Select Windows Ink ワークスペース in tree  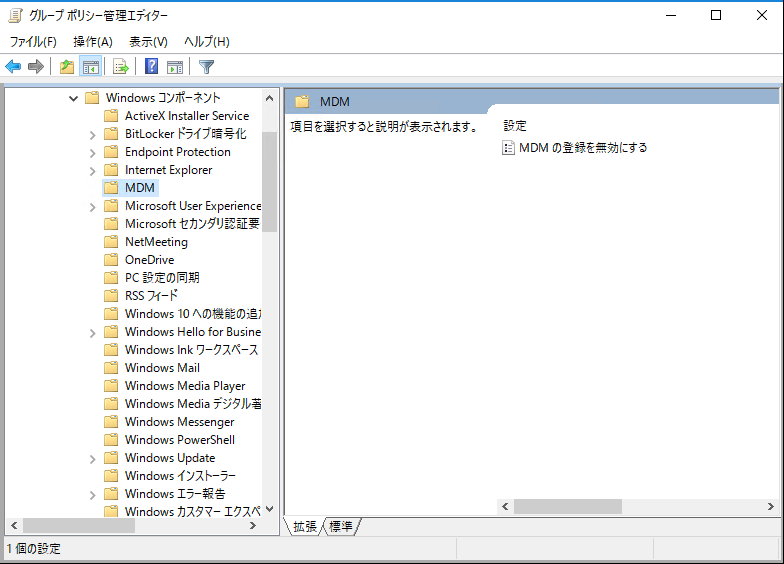pyautogui.click(x=192, y=350)
